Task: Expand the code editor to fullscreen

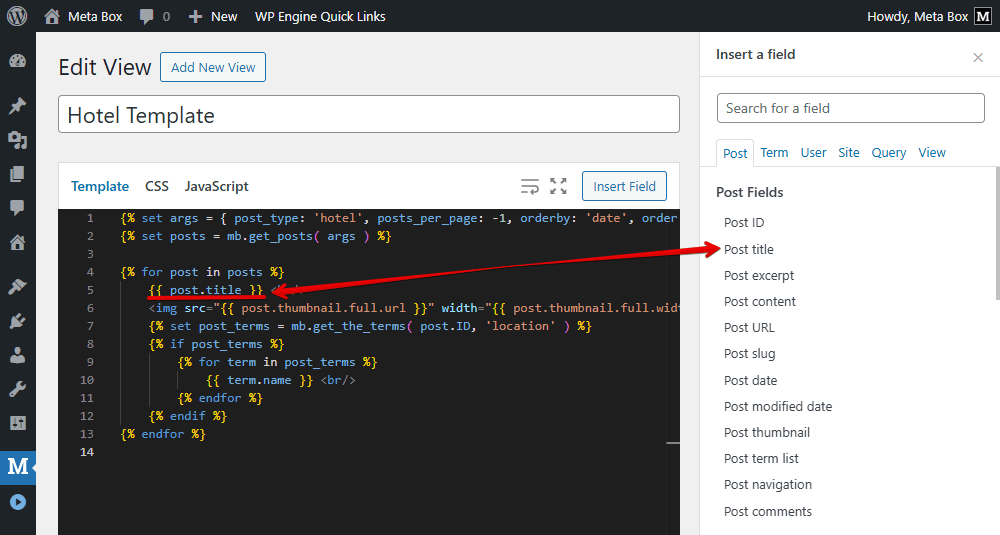Action: point(558,186)
